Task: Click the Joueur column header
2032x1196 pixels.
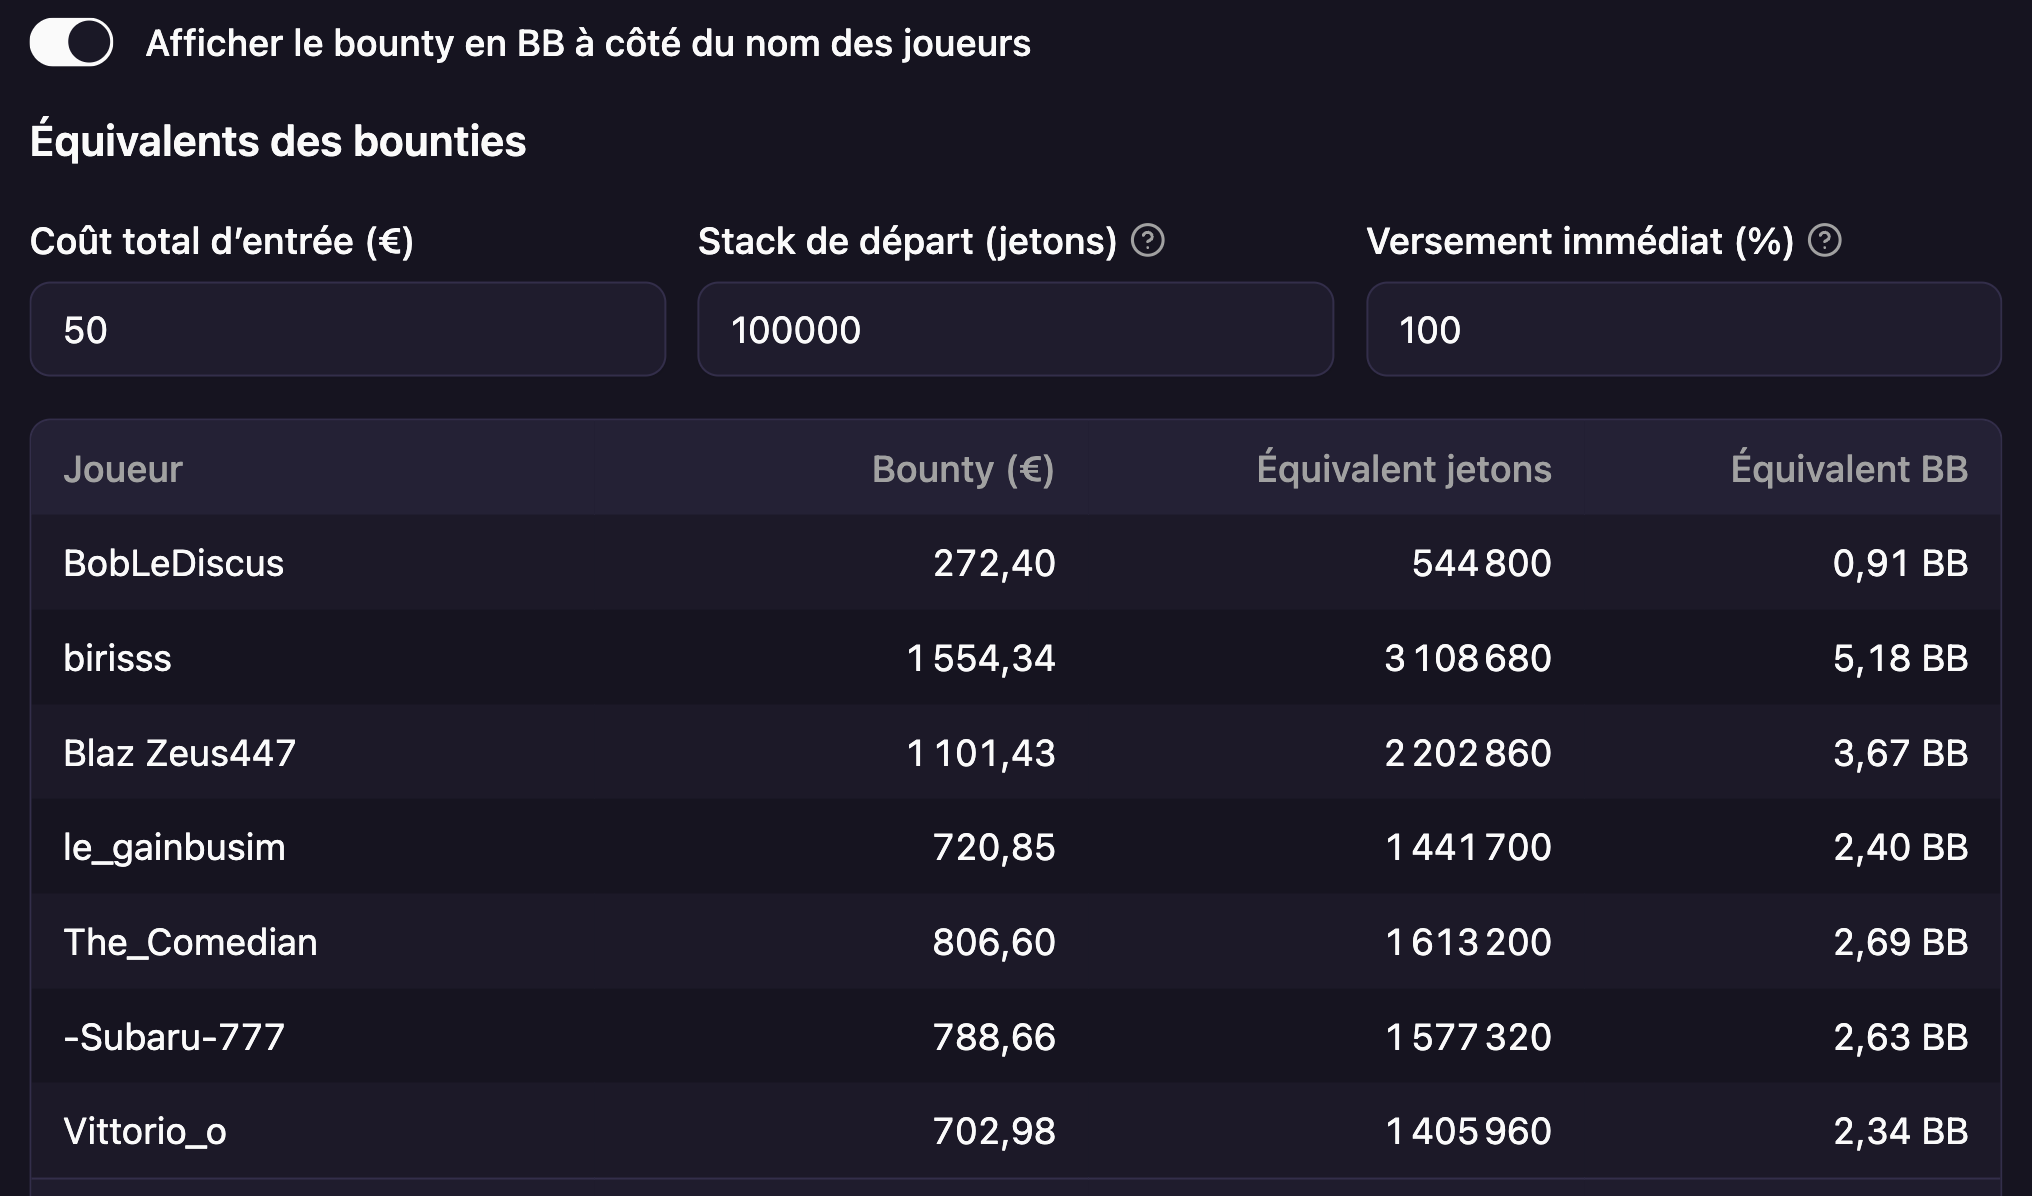Action: [x=123, y=469]
